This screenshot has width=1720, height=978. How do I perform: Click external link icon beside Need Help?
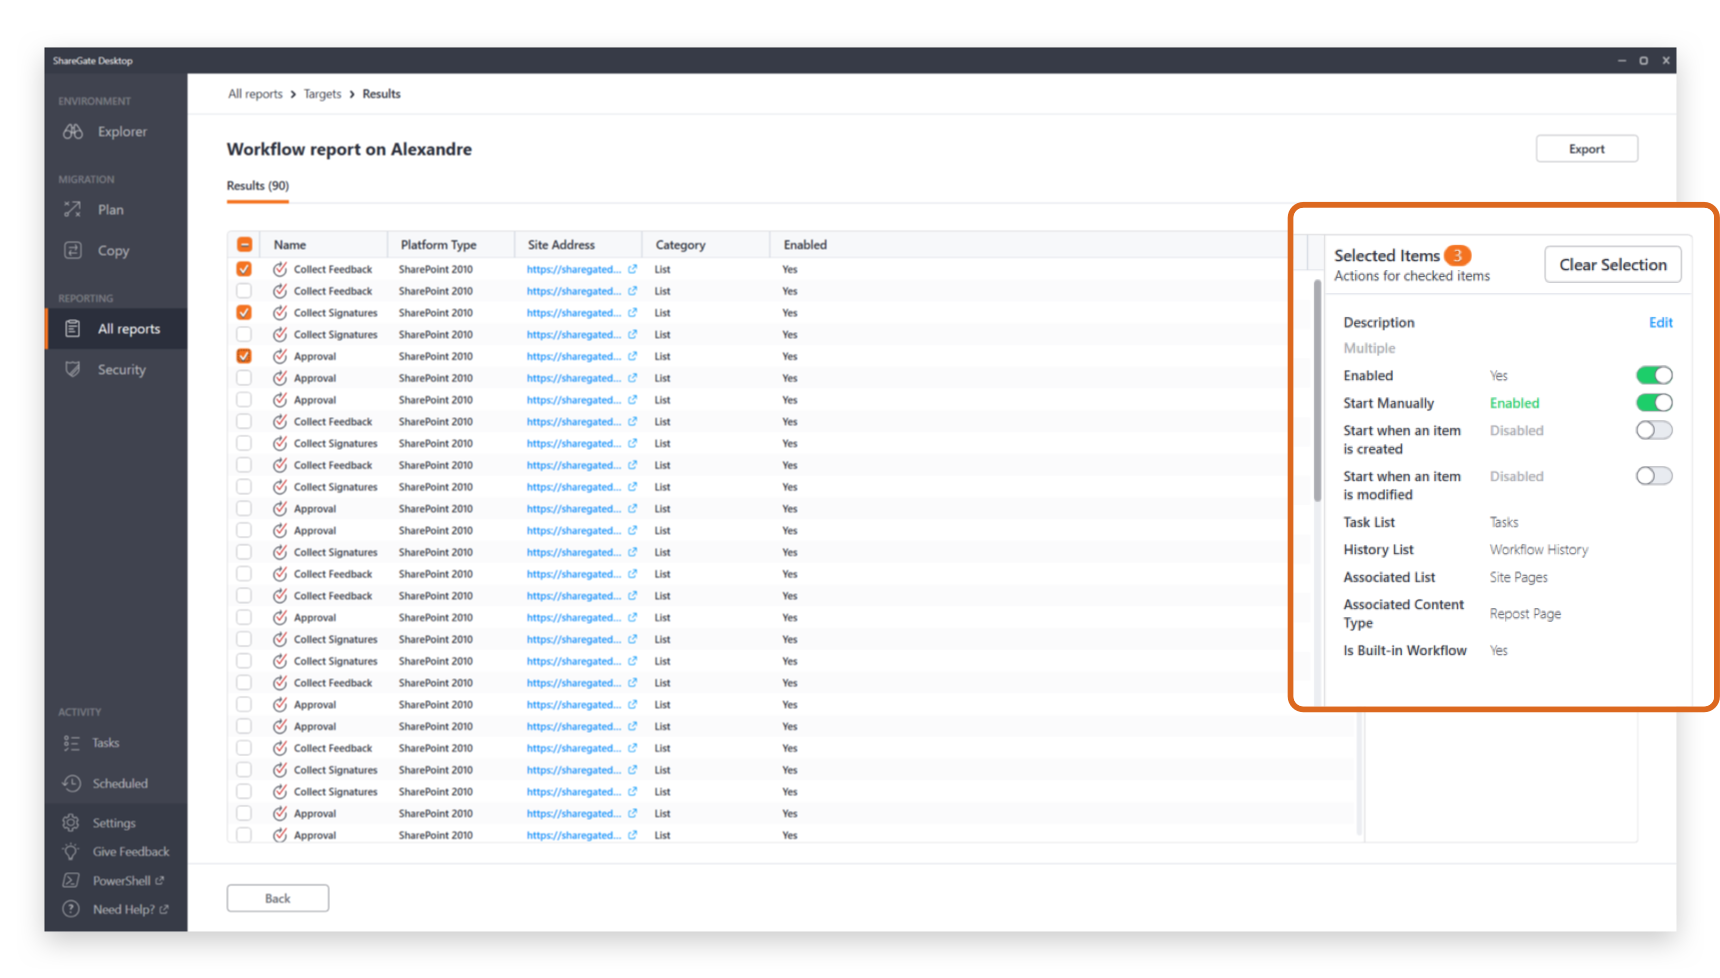(x=164, y=909)
